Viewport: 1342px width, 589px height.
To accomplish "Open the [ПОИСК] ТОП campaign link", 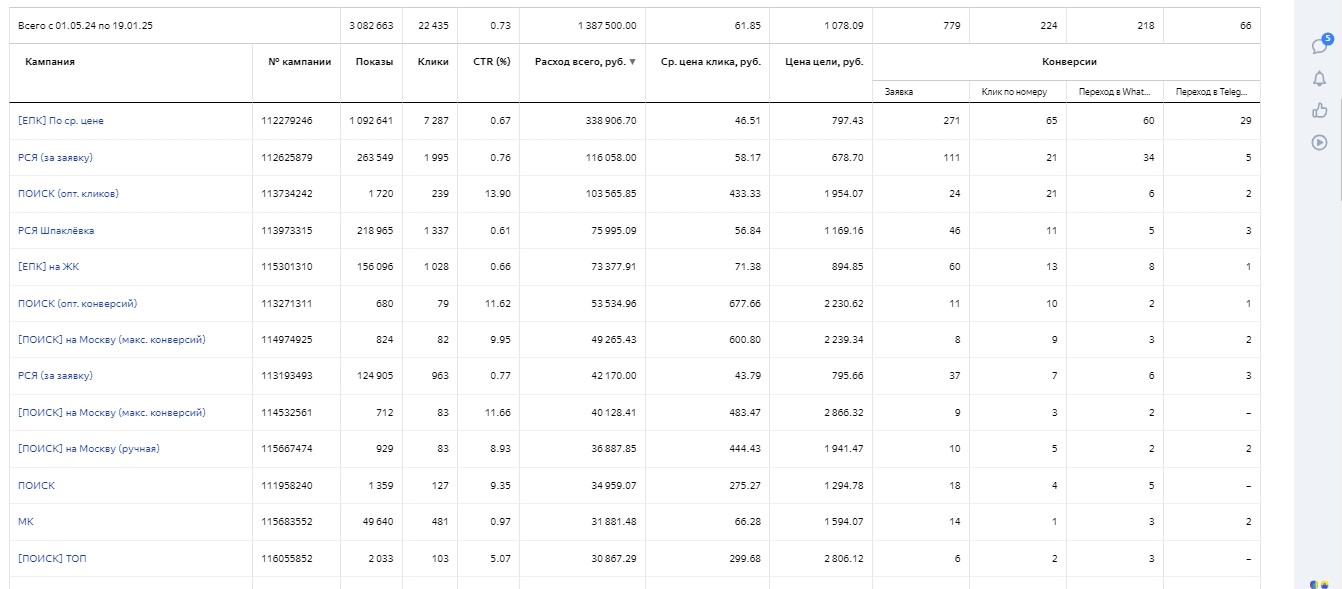I will [x=52, y=558].
